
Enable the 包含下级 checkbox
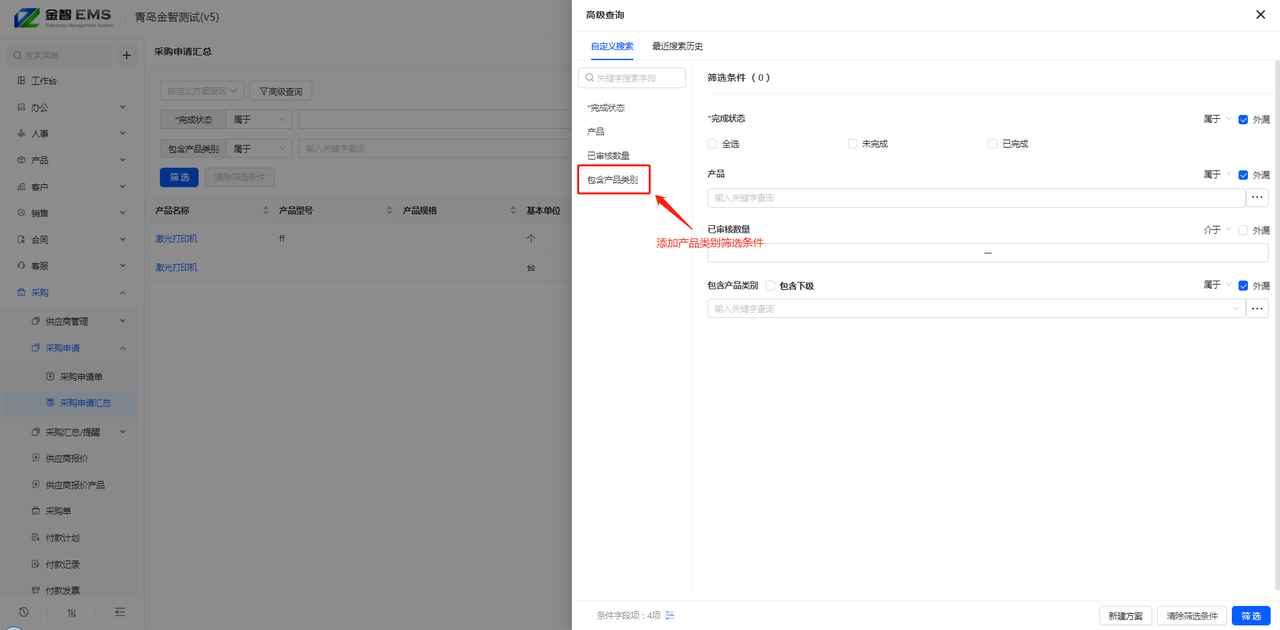pos(770,286)
